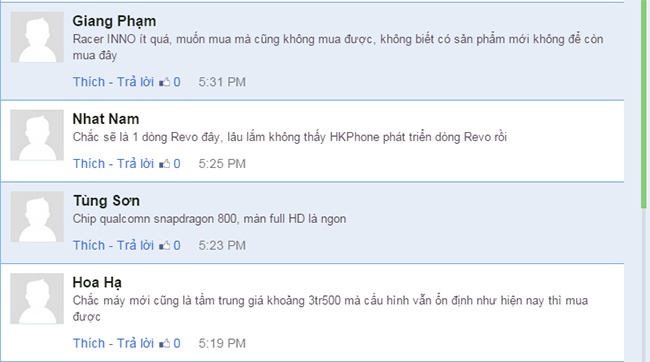Click thumbs-up icon on Nhat Nam's comment

pos(165,164)
